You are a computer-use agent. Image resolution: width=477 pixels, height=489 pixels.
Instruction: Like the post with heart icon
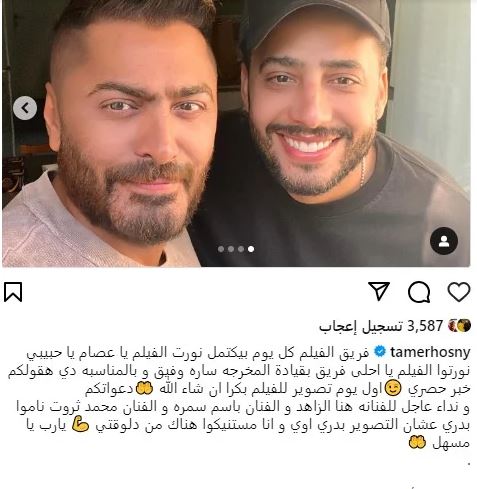[x=459, y=292]
